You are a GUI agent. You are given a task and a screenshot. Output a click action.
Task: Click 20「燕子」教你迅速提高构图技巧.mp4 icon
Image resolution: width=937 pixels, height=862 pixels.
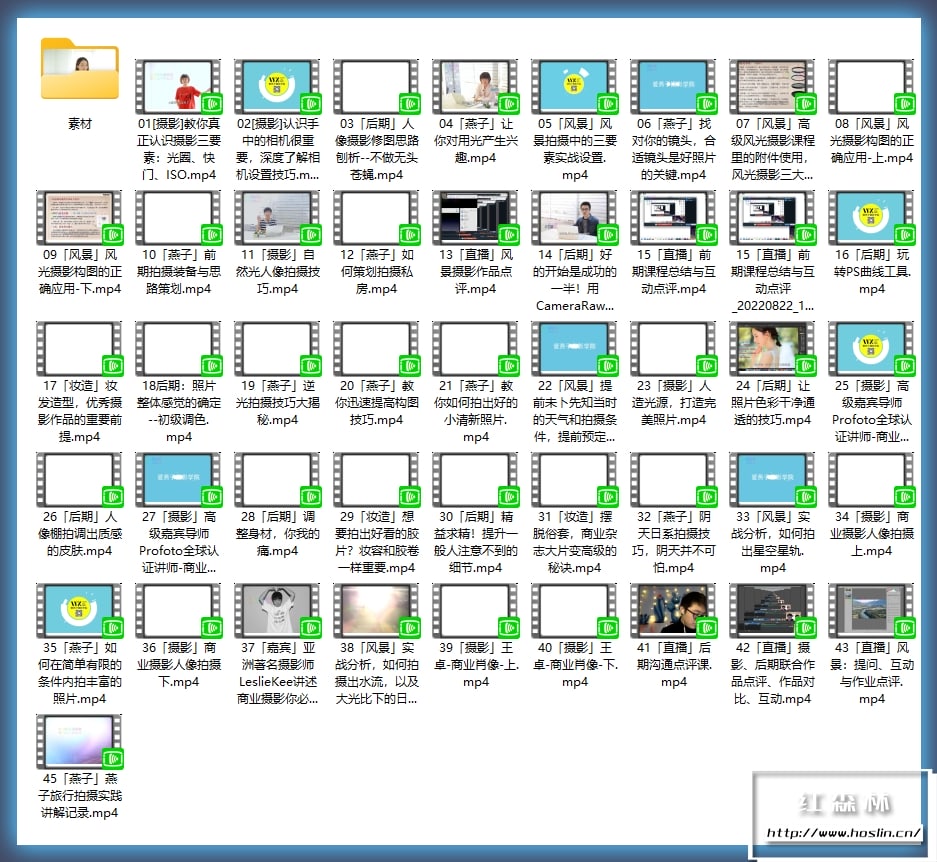[376, 349]
